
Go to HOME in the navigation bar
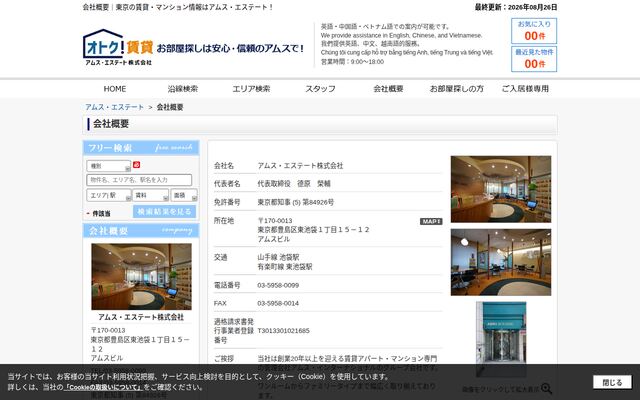(115, 89)
